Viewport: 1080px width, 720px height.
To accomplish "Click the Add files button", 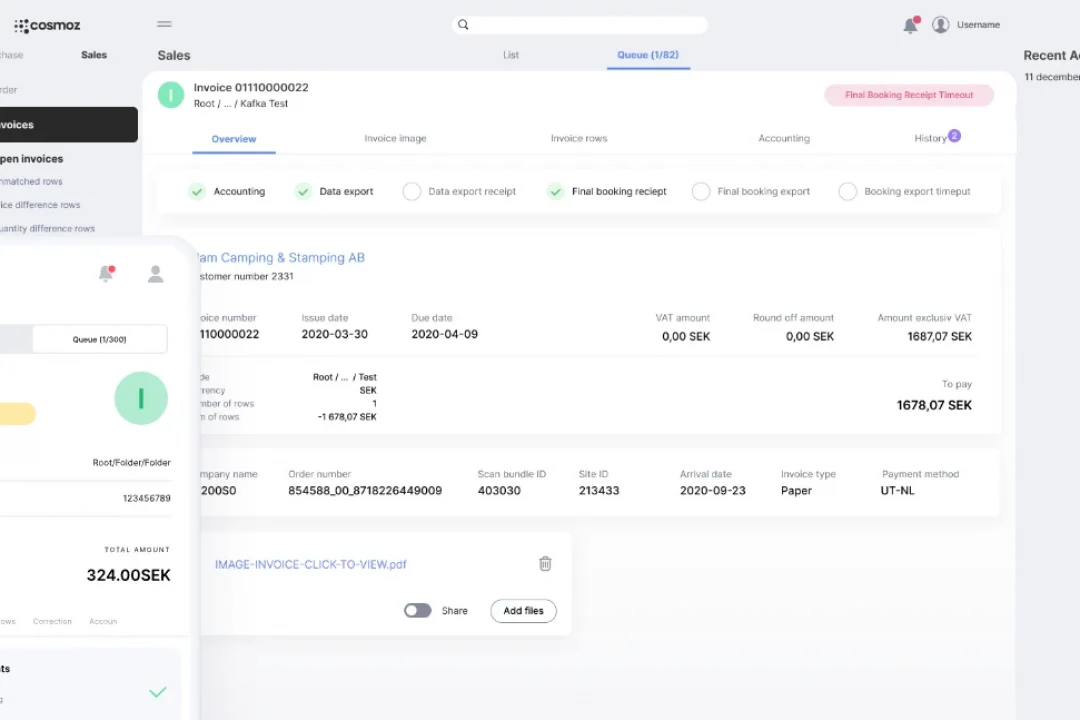I will (x=523, y=611).
